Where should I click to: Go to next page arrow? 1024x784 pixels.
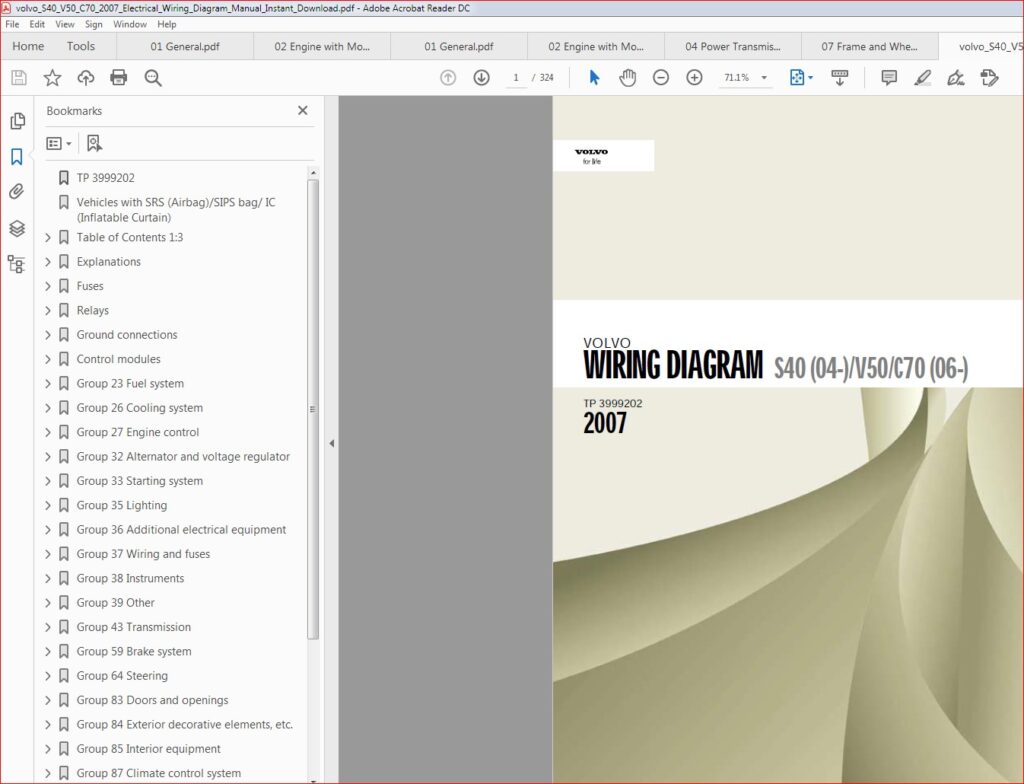481,78
